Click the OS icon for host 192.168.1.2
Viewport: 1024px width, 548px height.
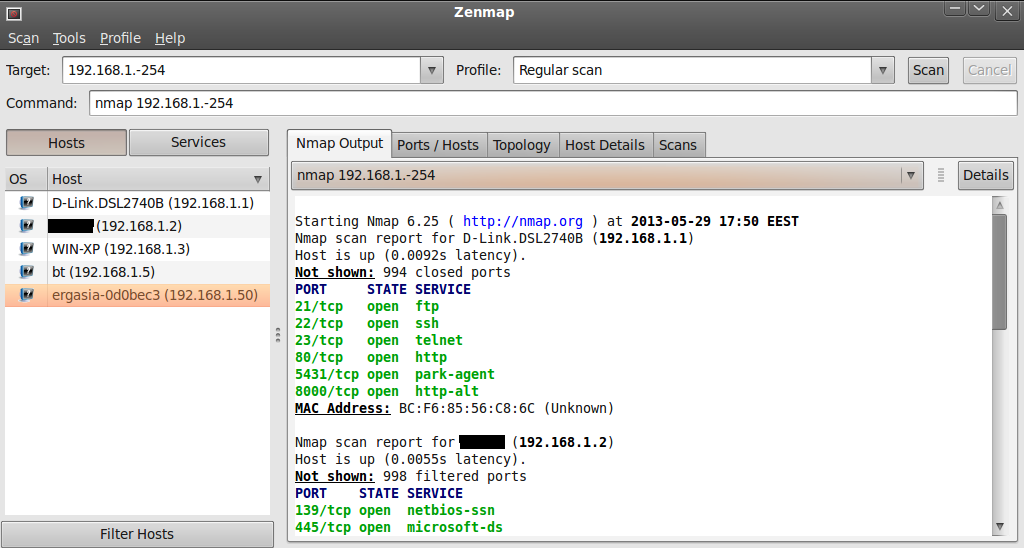tap(26, 225)
